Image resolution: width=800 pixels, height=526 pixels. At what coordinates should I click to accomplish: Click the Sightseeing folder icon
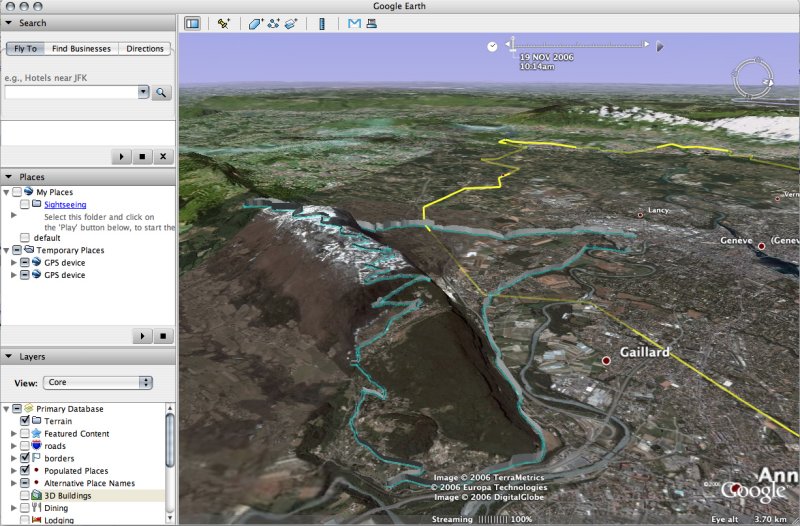tap(37, 204)
